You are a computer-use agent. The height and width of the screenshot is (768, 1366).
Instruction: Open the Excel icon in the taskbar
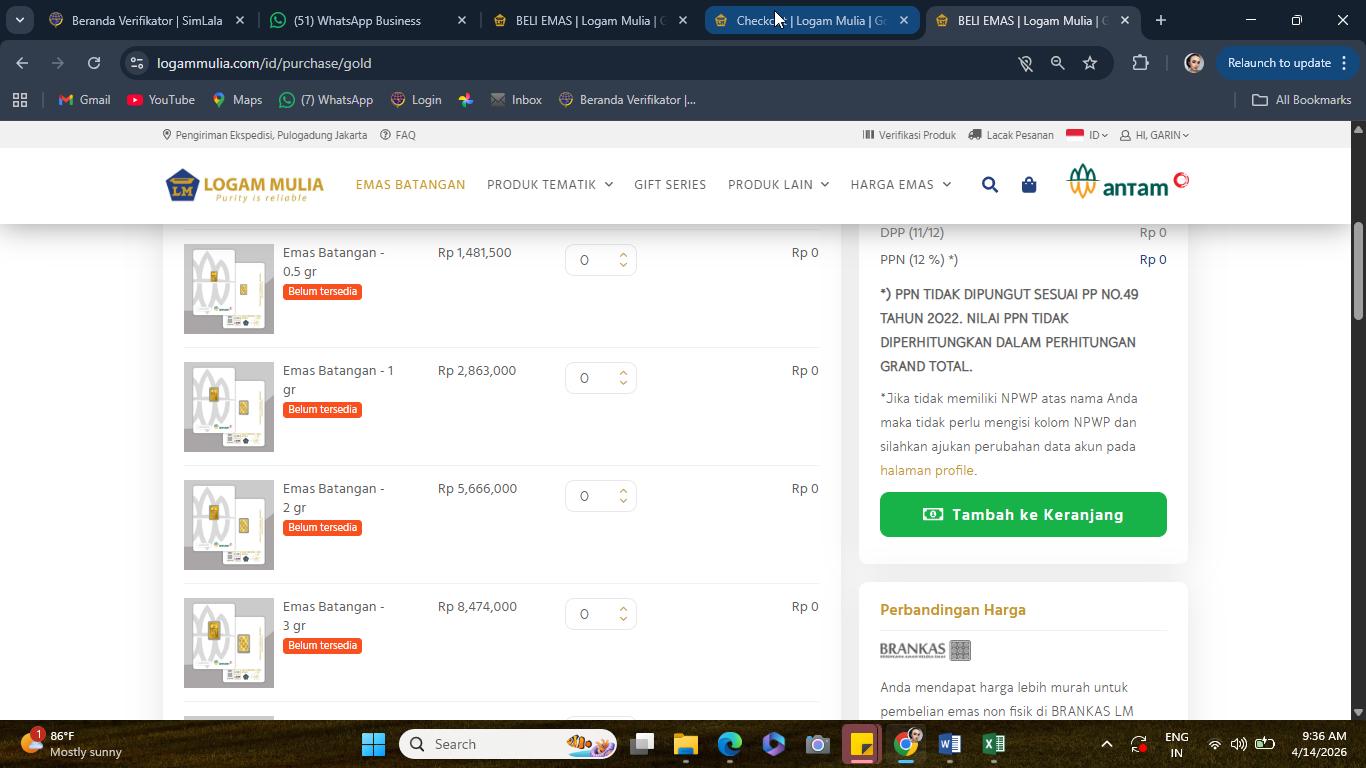point(993,744)
